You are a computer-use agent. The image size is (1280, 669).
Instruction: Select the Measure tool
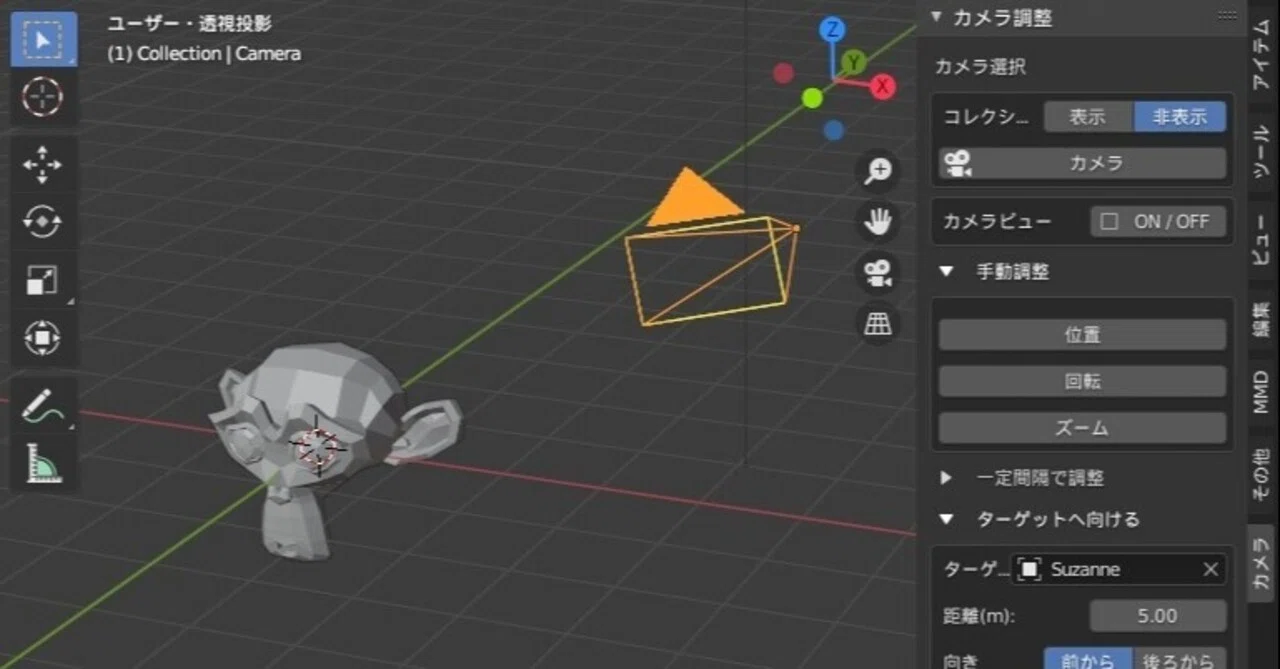[x=42, y=462]
